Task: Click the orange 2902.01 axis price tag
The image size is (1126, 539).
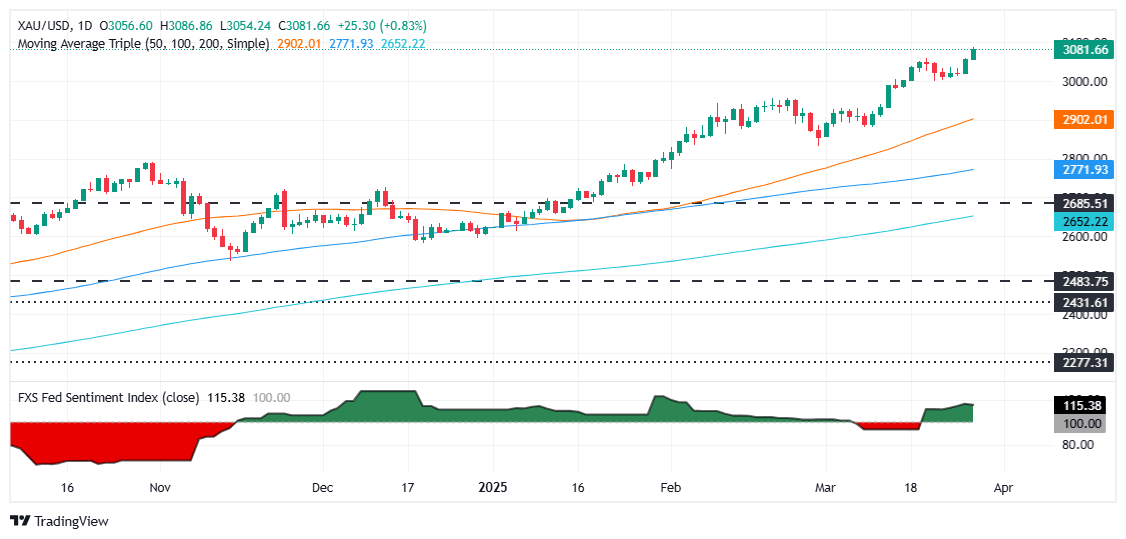Action: 1085,119
